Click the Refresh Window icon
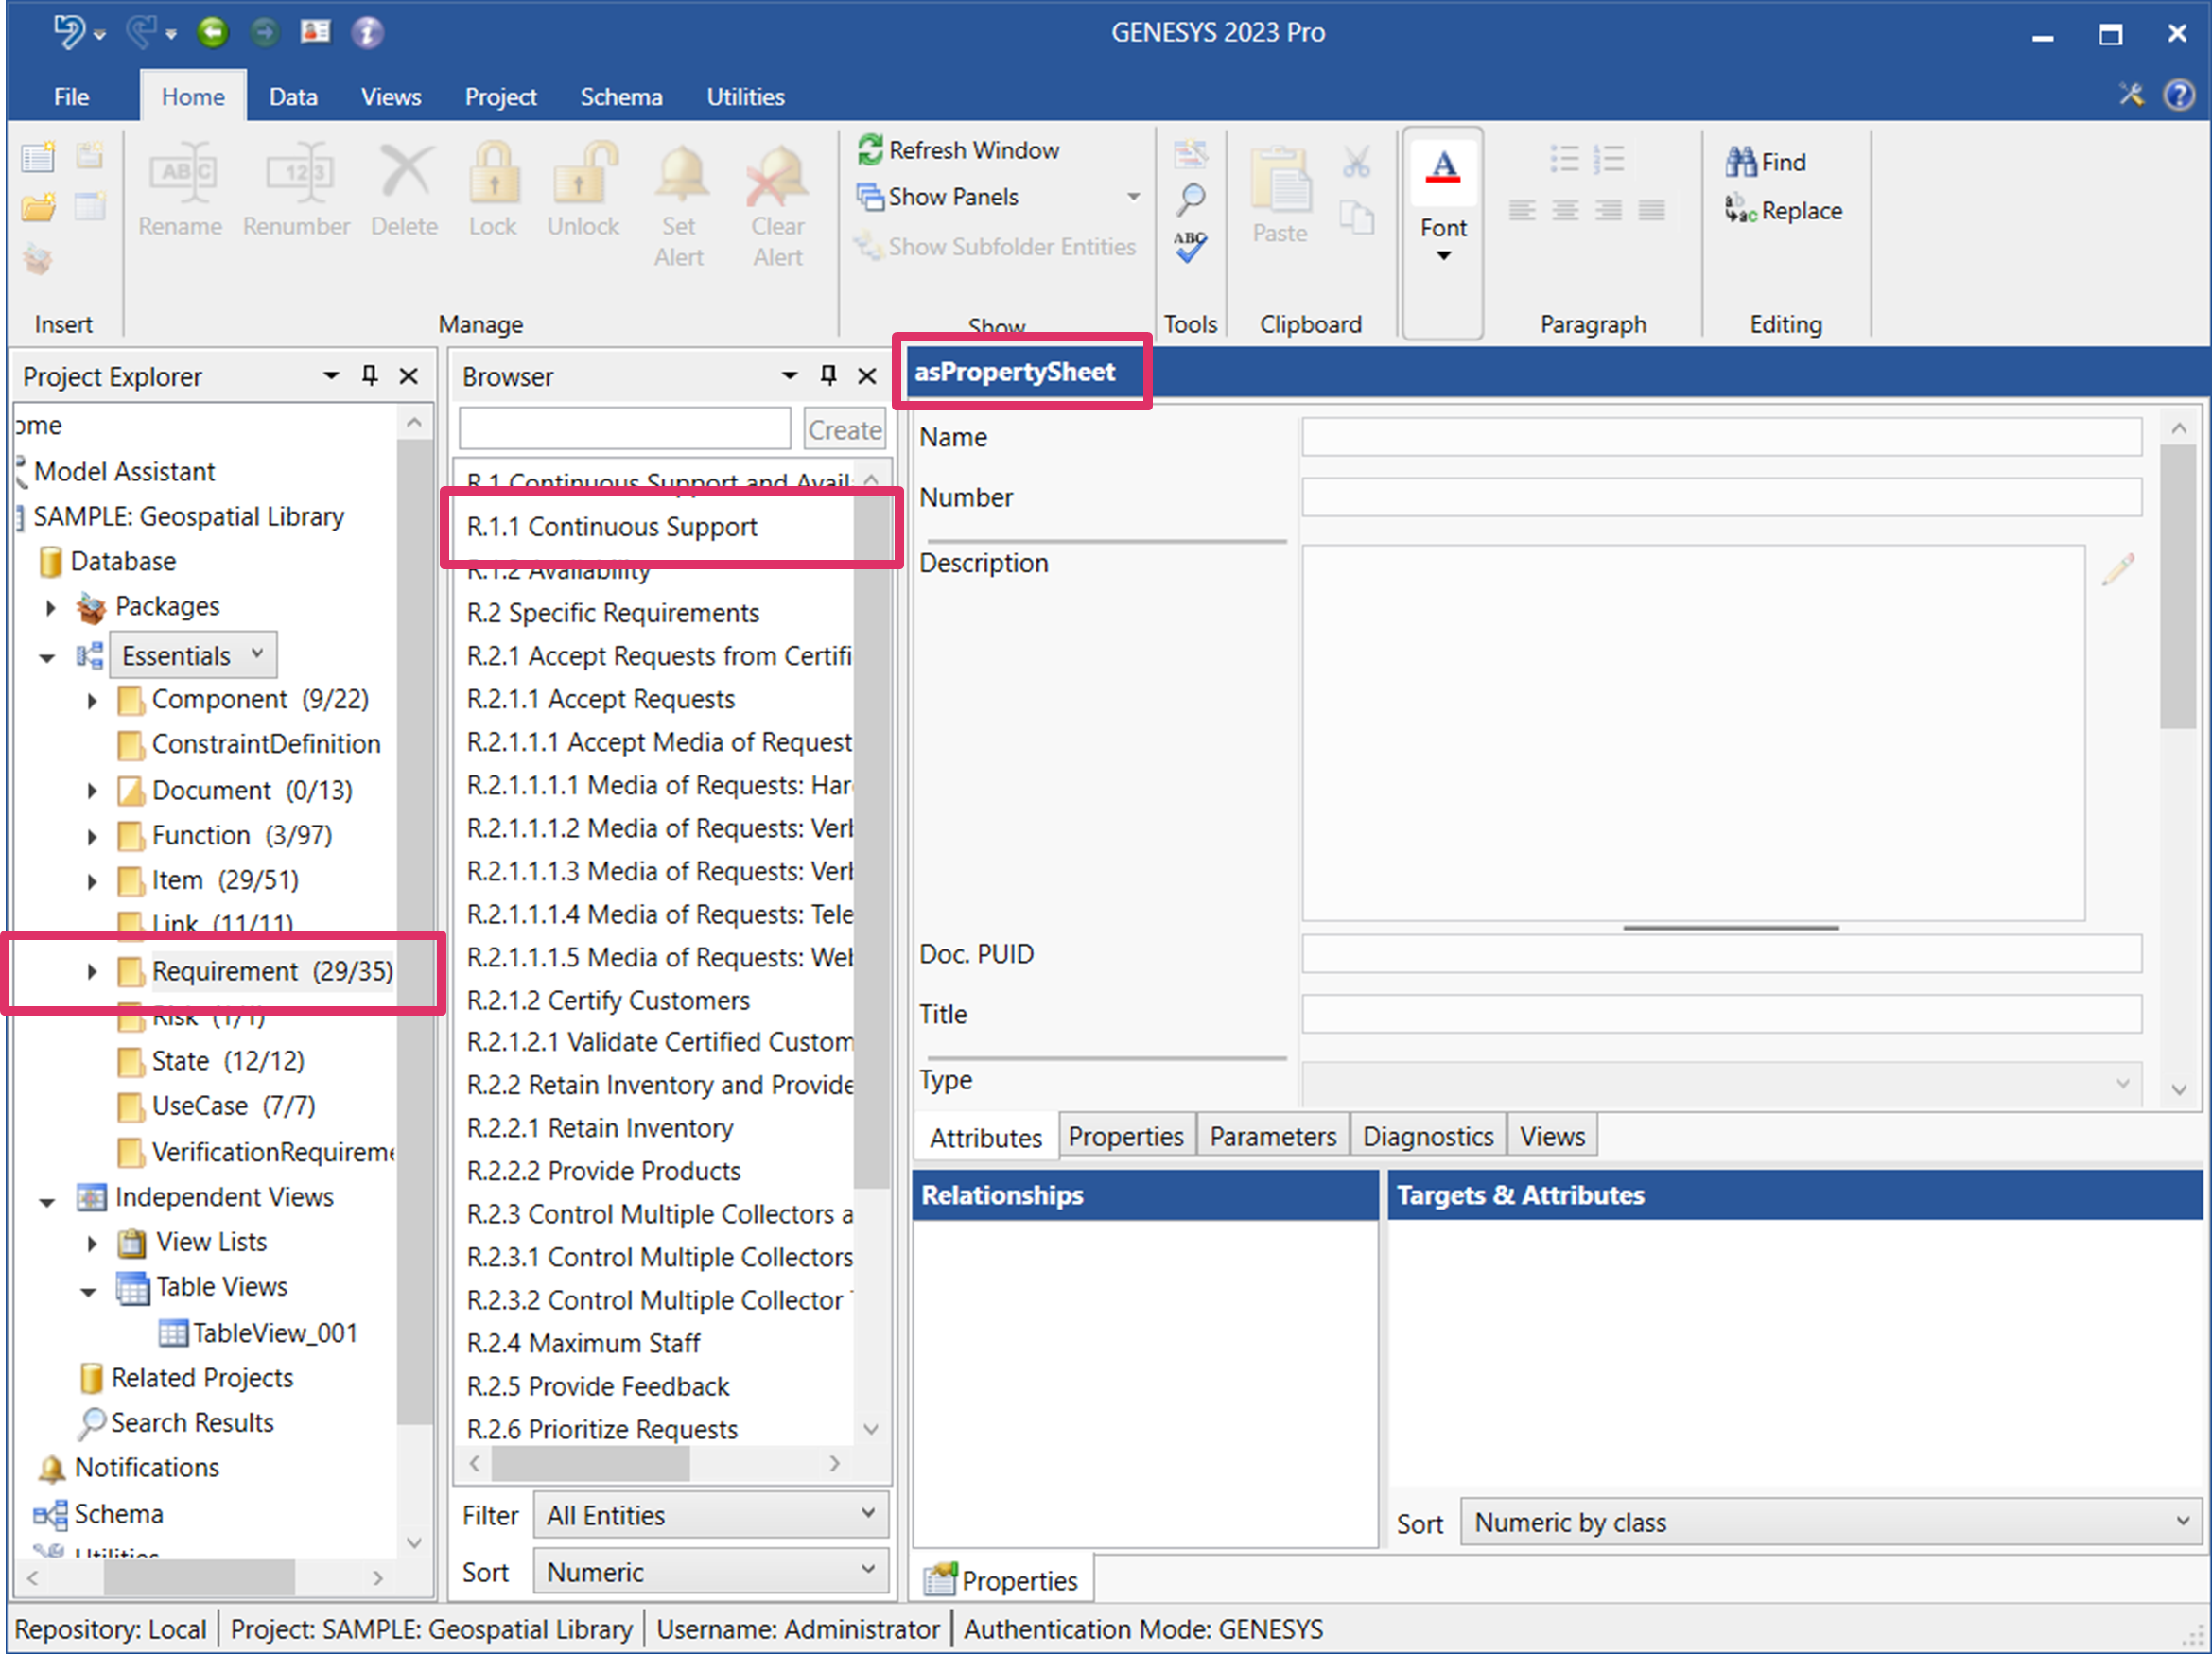The image size is (2212, 1654). tap(870, 150)
